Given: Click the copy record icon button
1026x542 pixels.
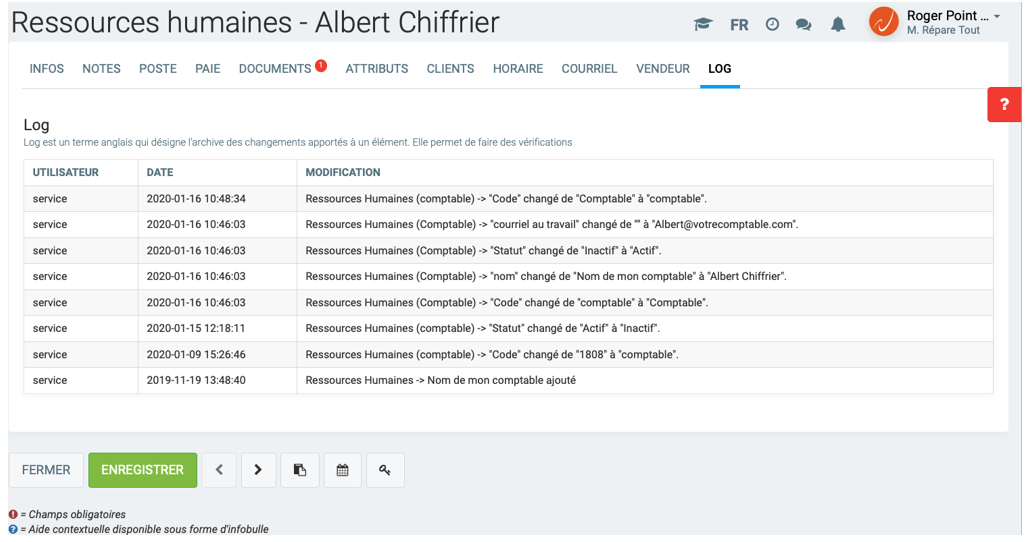Looking at the screenshot, I should click(300, 470).
